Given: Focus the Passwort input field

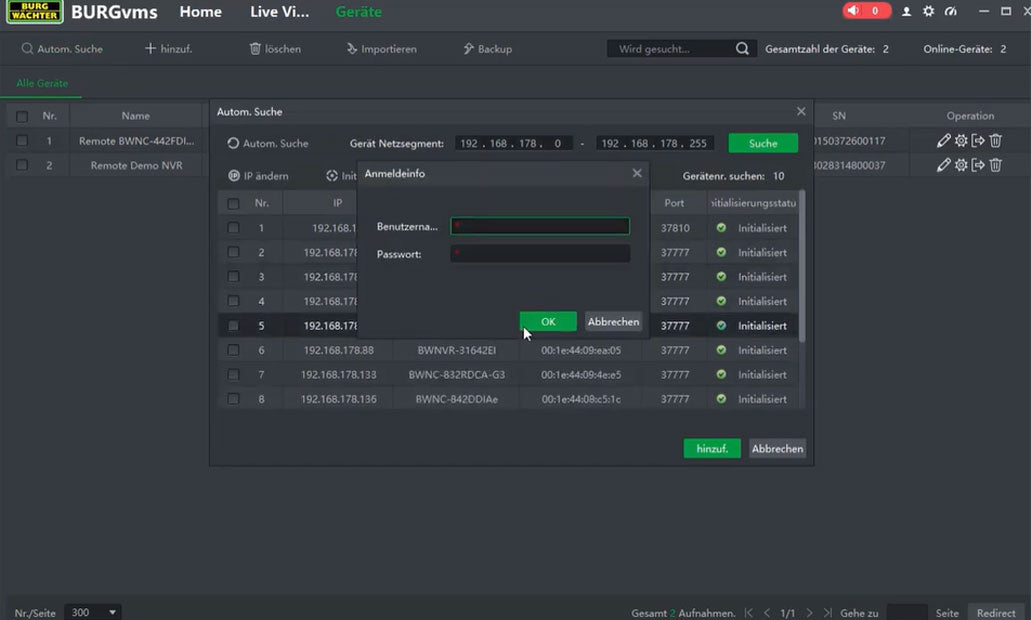Looking at the screenshot, I should click(x=540, y=254).
